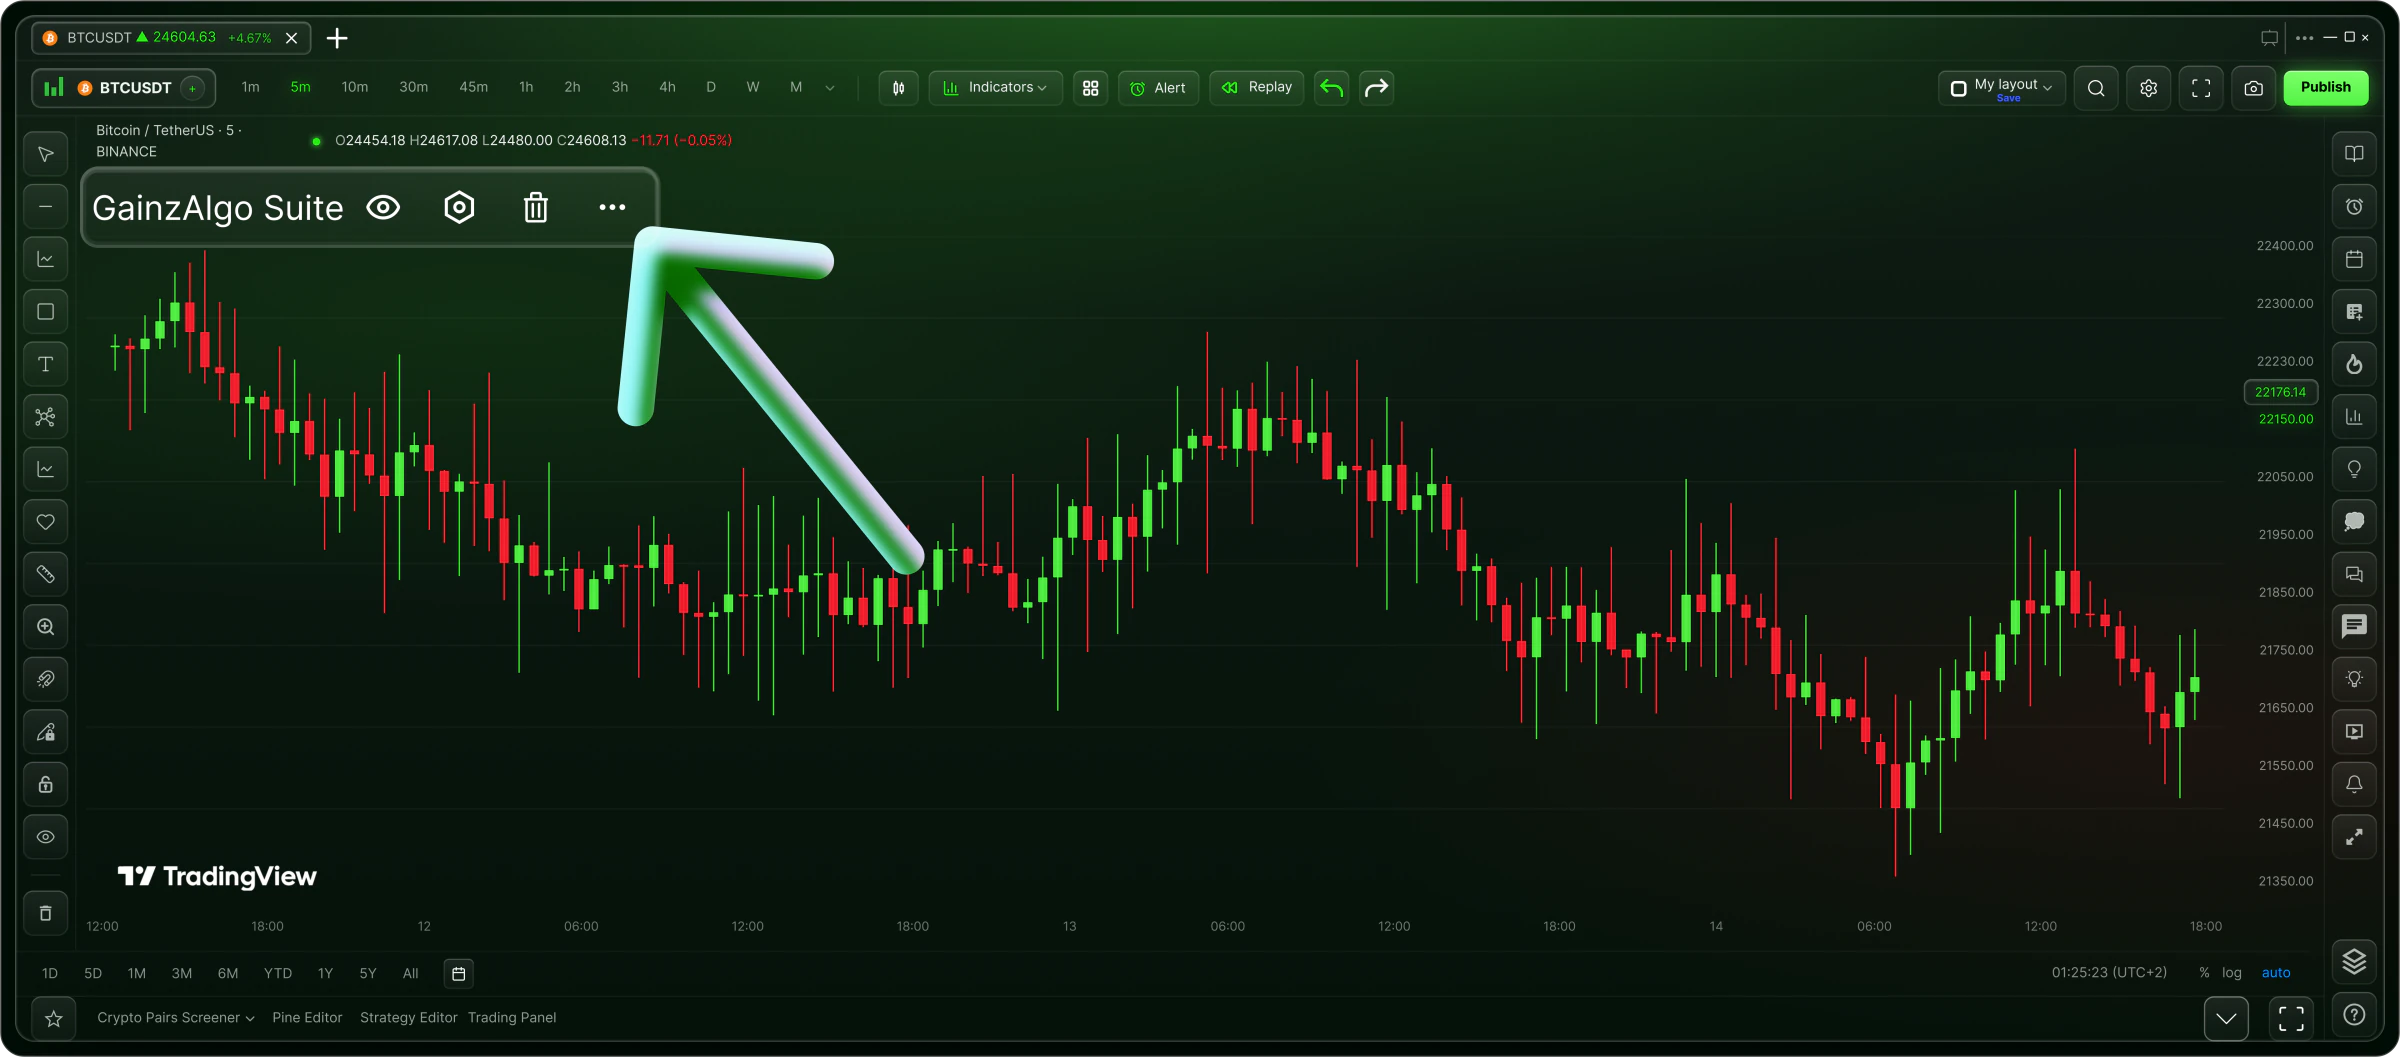Click the trash remove drawings icon in left toolbar
The width and height of the screenshot is (2400, 1057).
[46, 913]
